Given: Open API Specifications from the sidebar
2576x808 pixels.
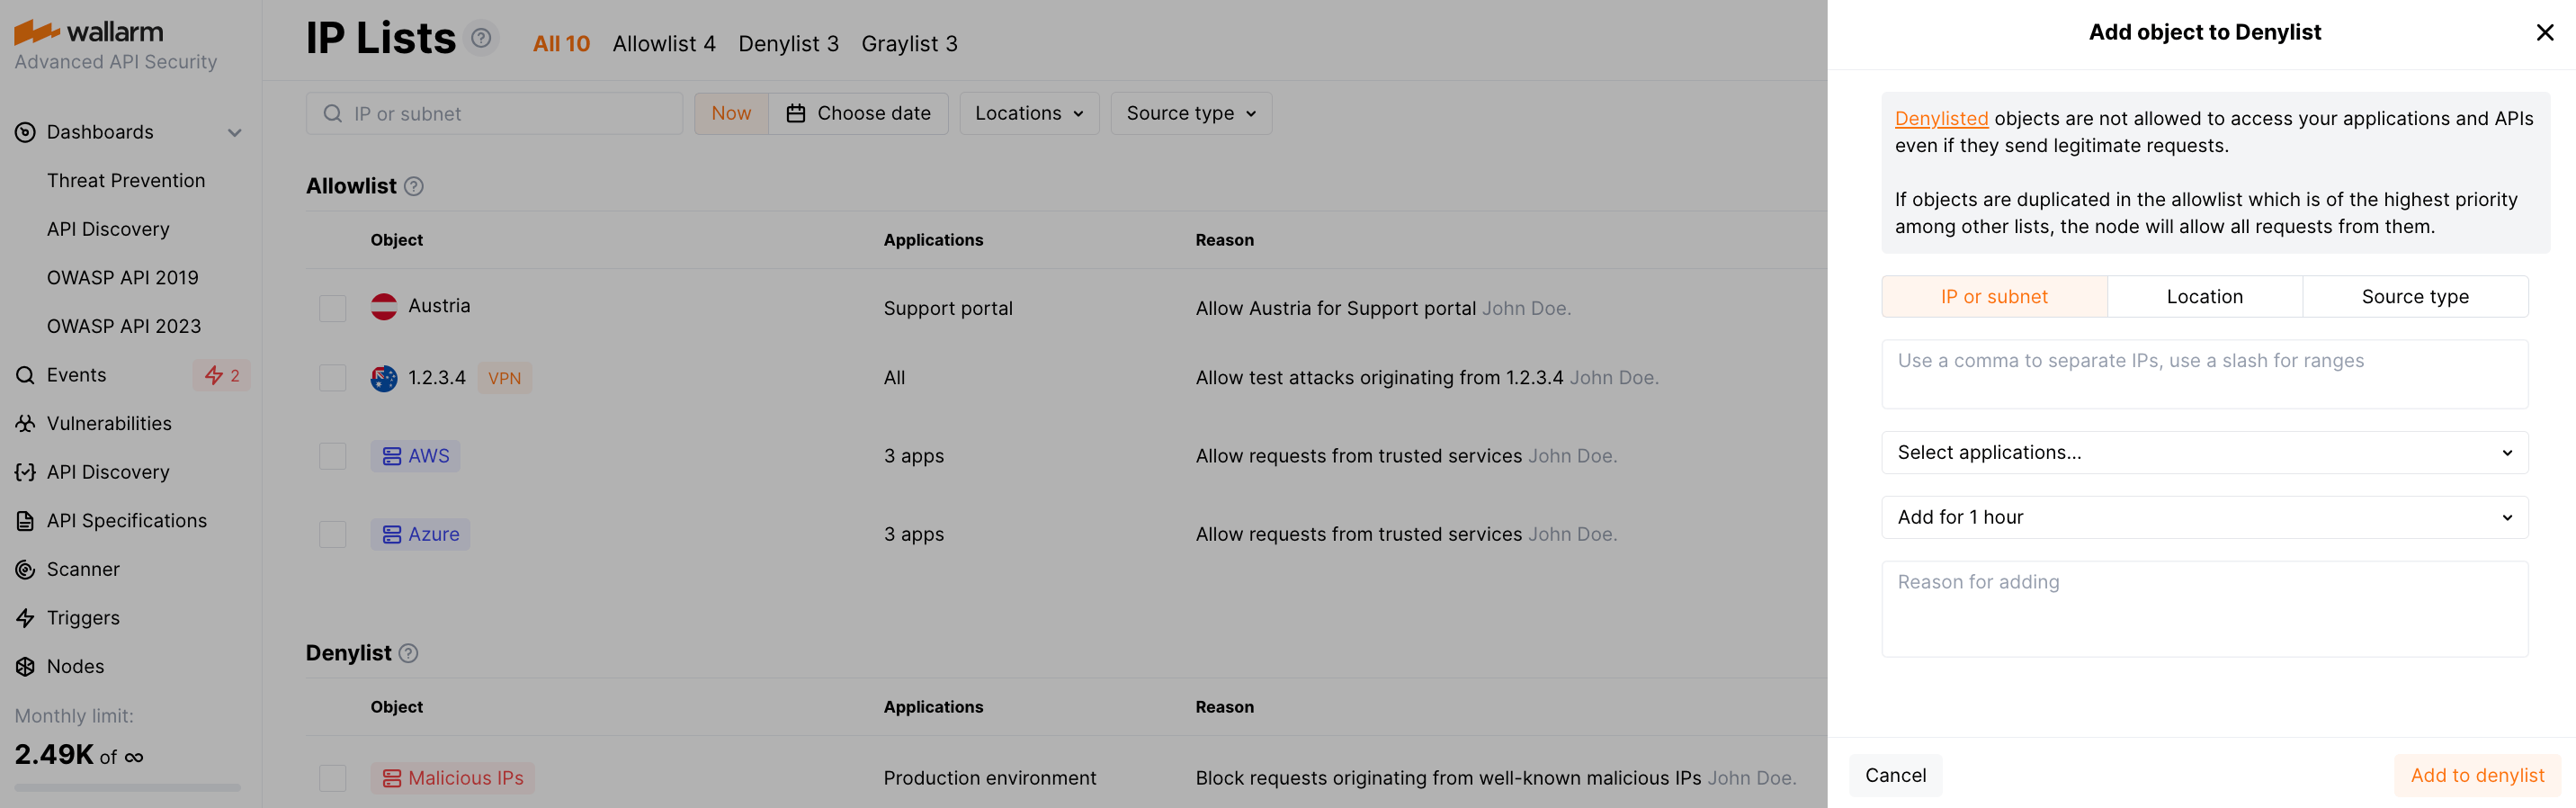Looking at the screenshot, I should pos(127,520).
